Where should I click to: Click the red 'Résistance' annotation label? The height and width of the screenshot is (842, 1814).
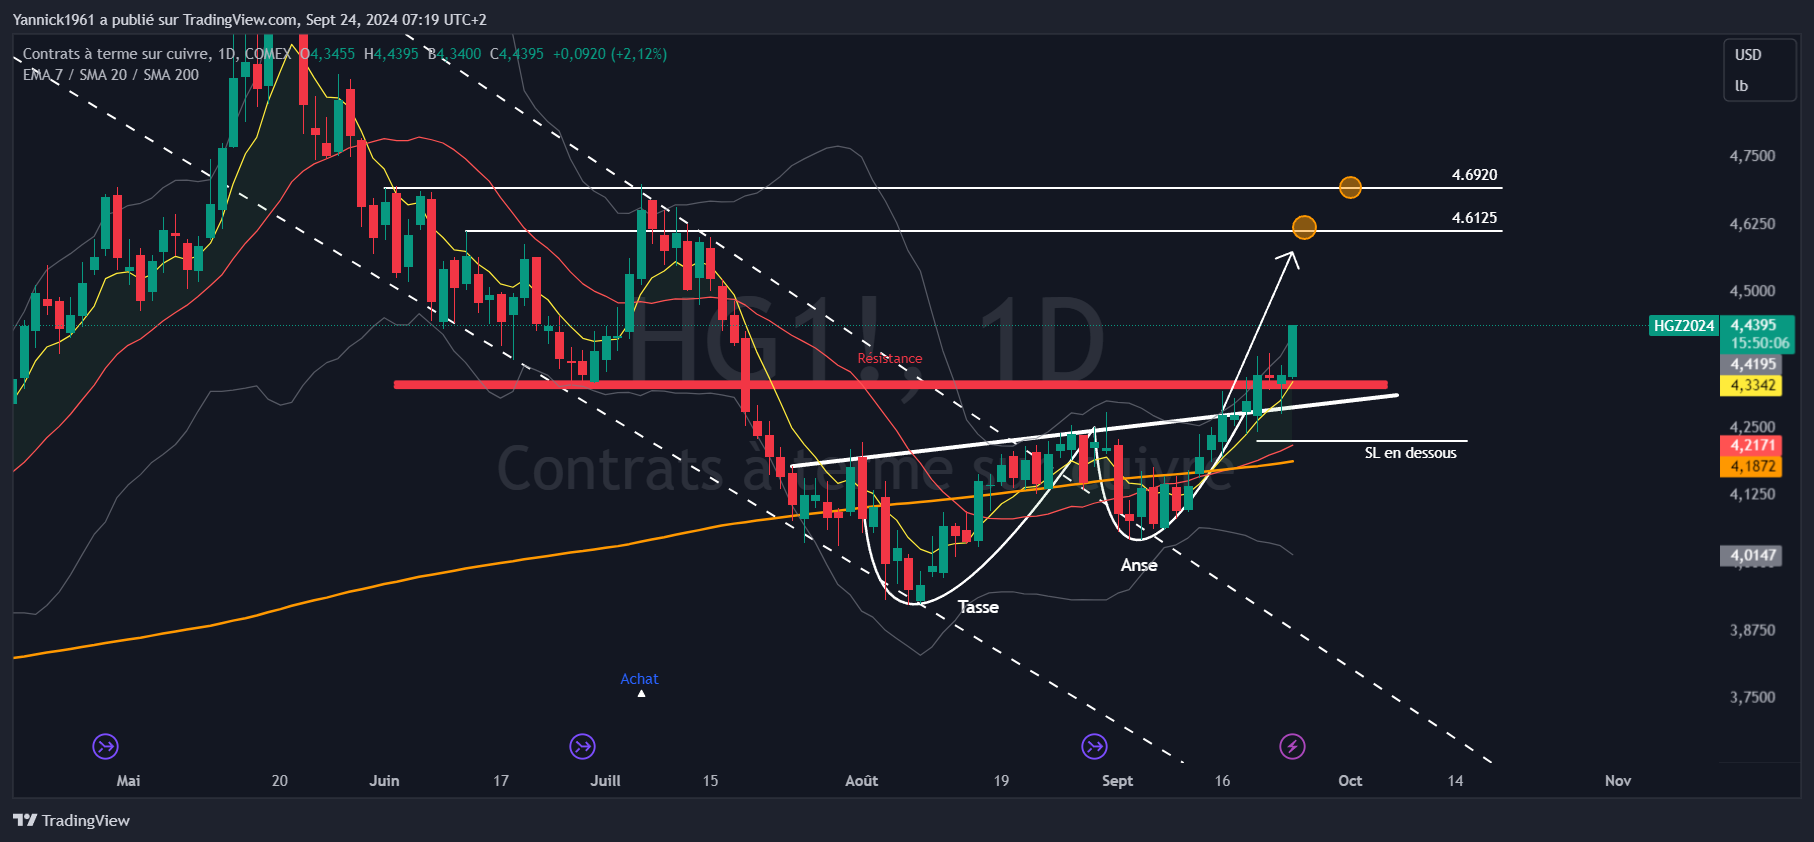click(890, 359)
